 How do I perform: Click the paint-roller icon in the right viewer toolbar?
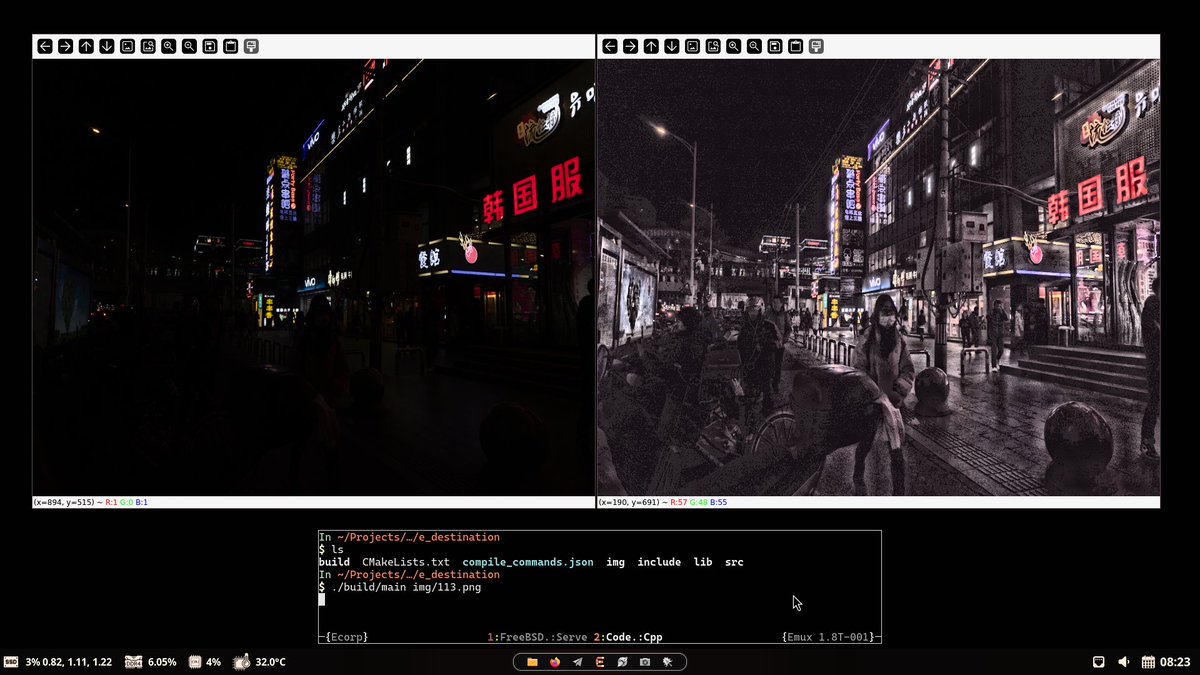(816, 46)
